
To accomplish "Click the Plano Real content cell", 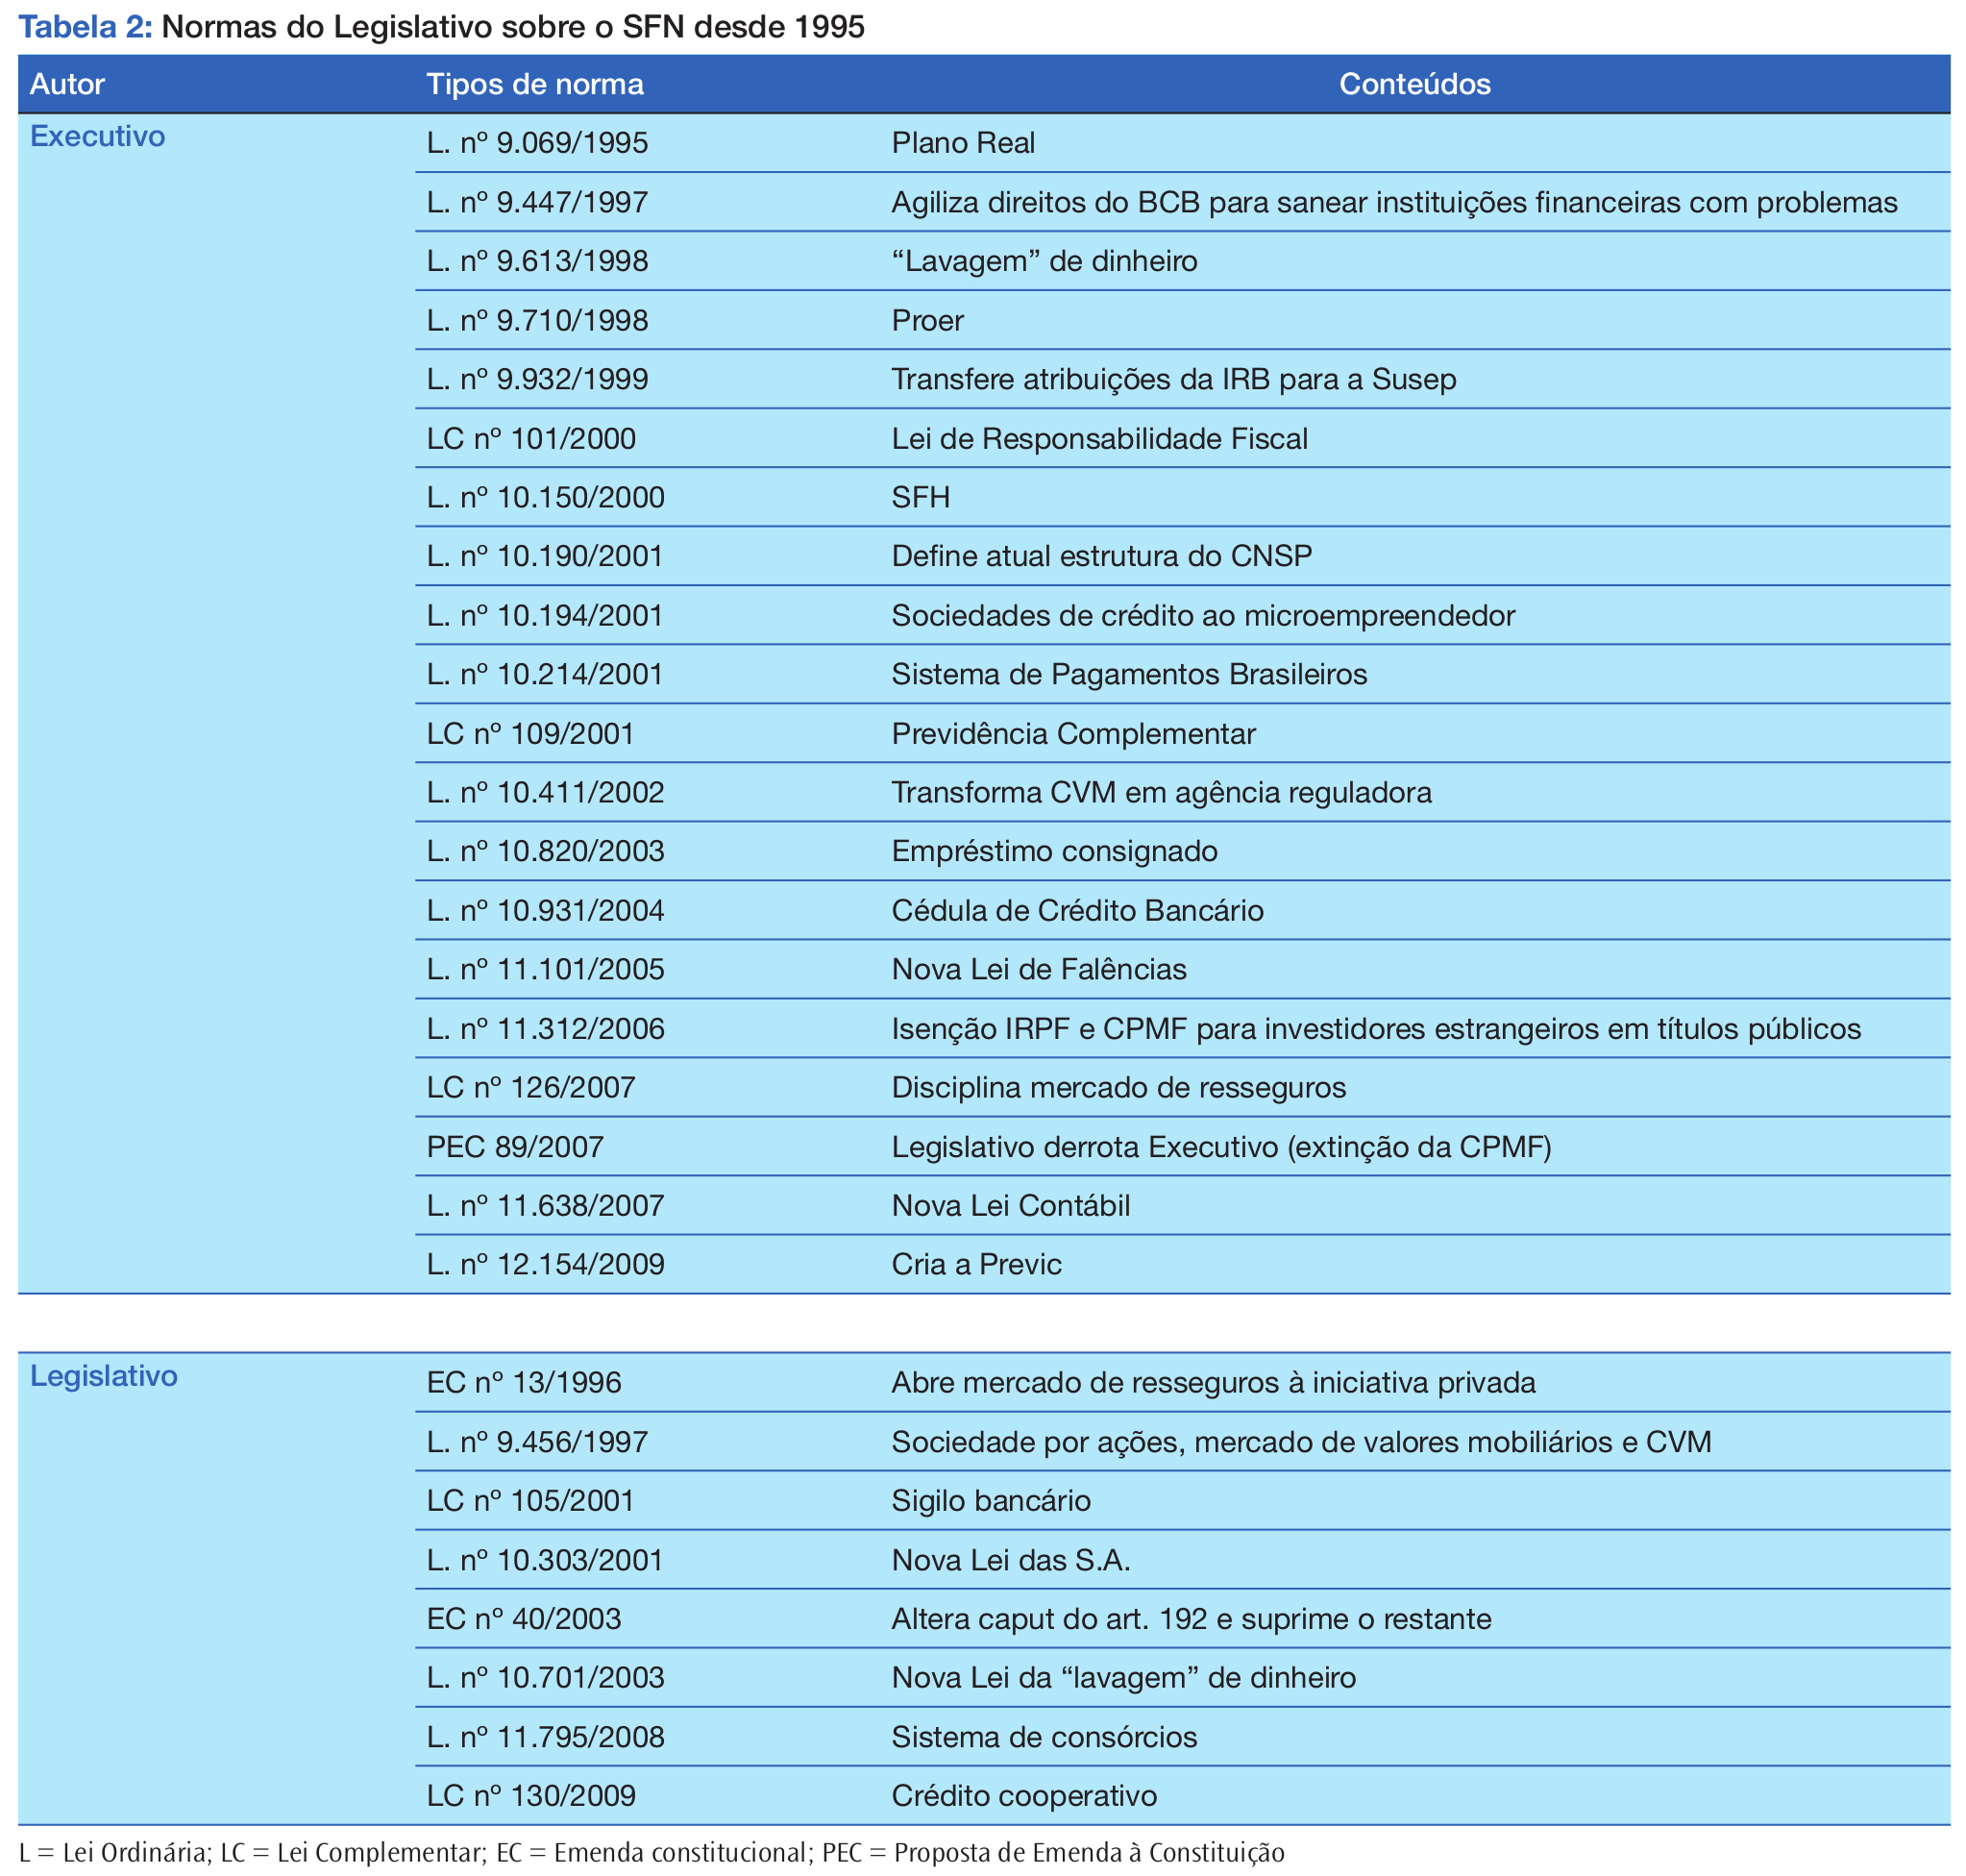I will point(963,143).
